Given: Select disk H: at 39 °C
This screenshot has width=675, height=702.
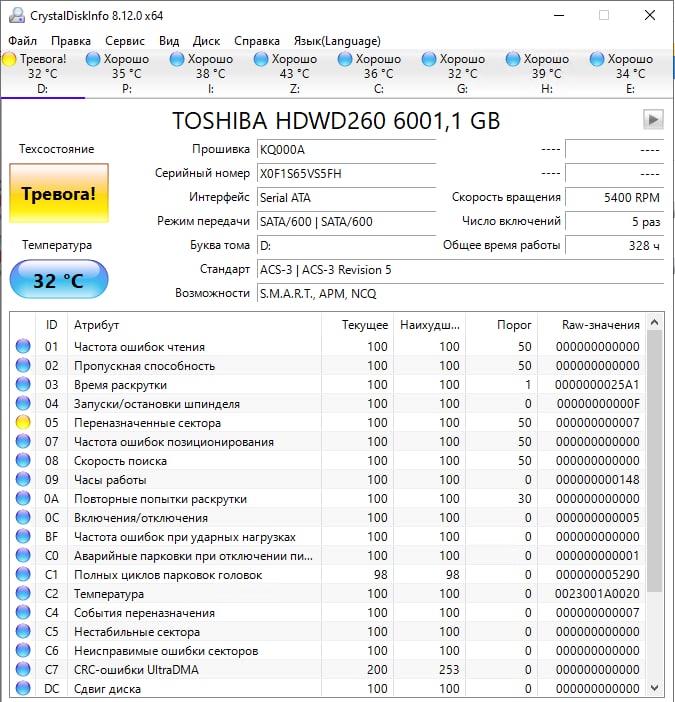Looking at the screenshot, I should click(546, 73).
